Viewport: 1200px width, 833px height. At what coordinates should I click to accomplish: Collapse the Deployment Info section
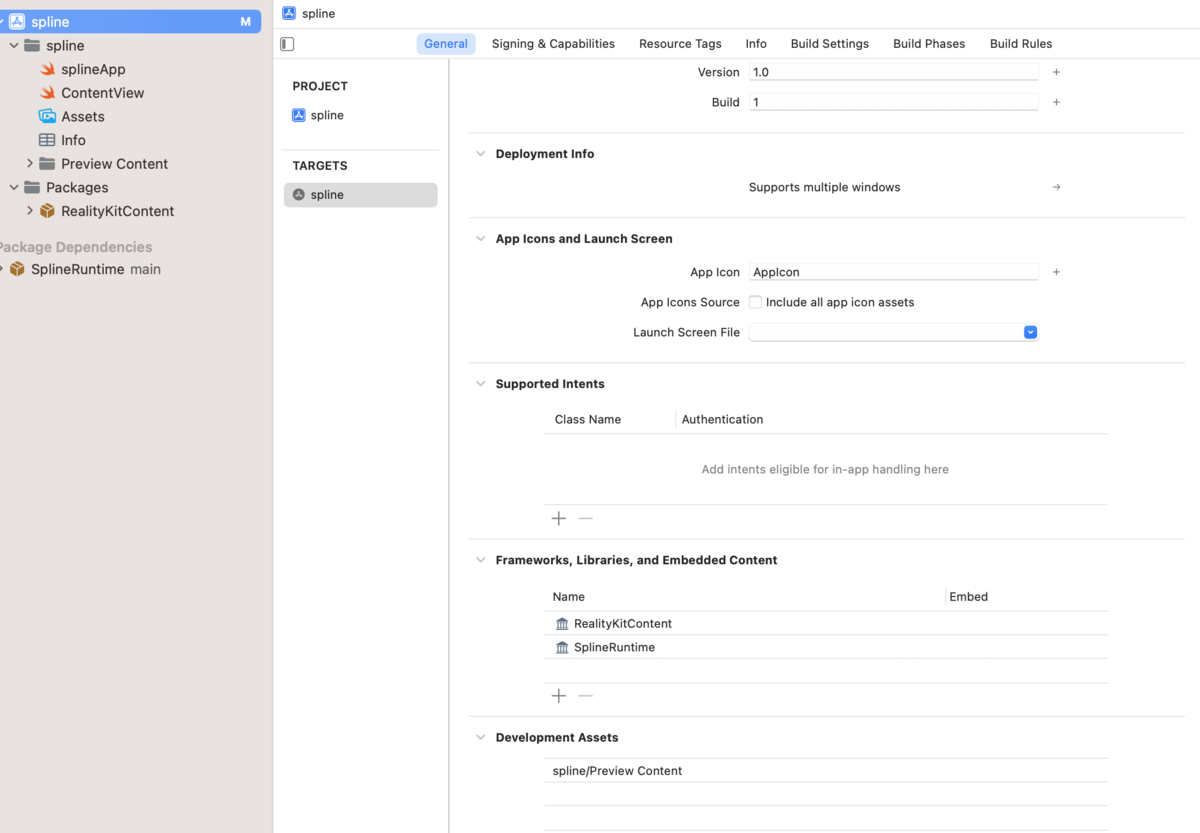480,154
